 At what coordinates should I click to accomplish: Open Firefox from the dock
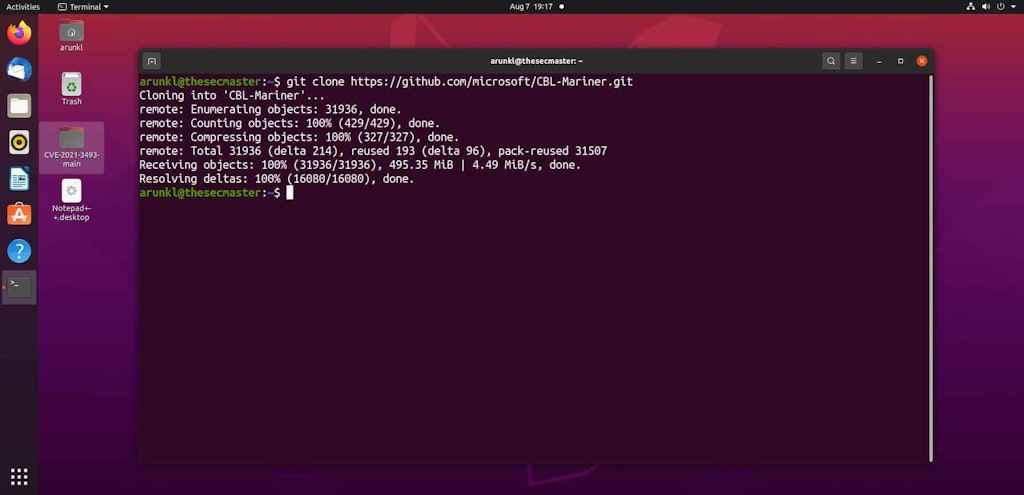(19, 33)
